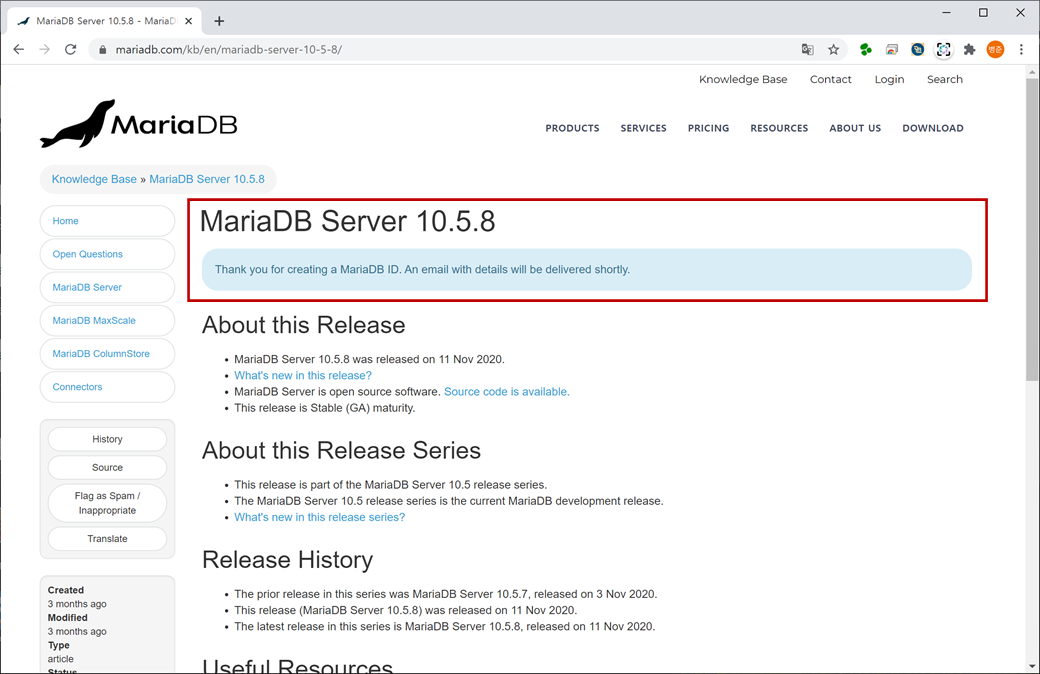Click the site padlock icon

tap(102, 50)
